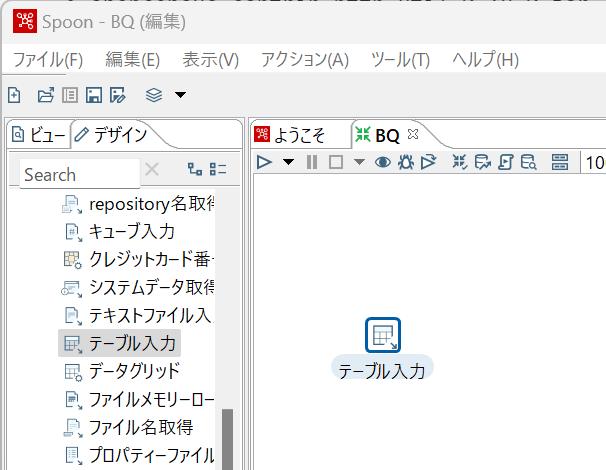
Task: Switch to the ようこそ tab
Action: point(291,135)
